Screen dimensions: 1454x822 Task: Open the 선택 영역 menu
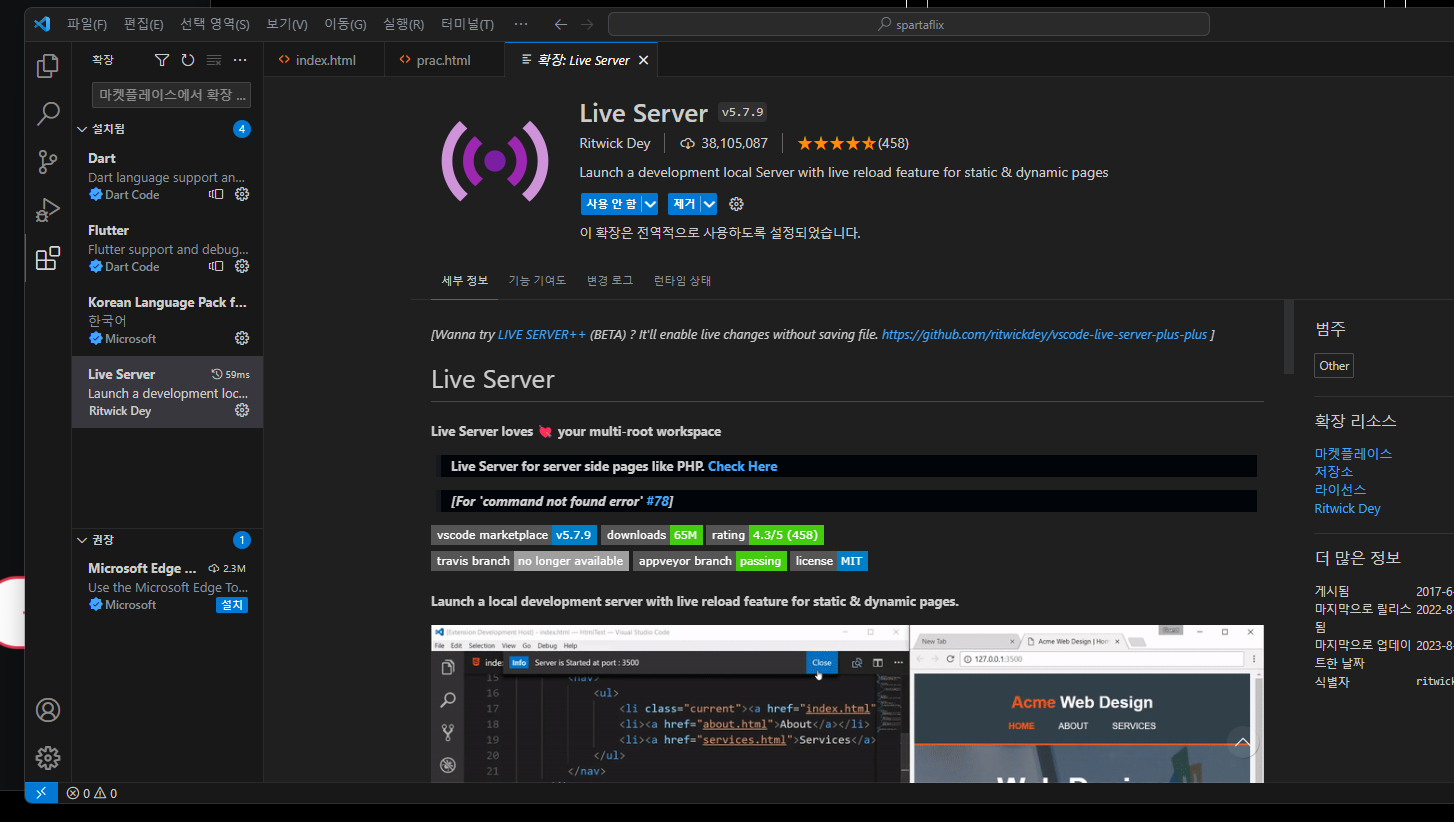point(215,24)
